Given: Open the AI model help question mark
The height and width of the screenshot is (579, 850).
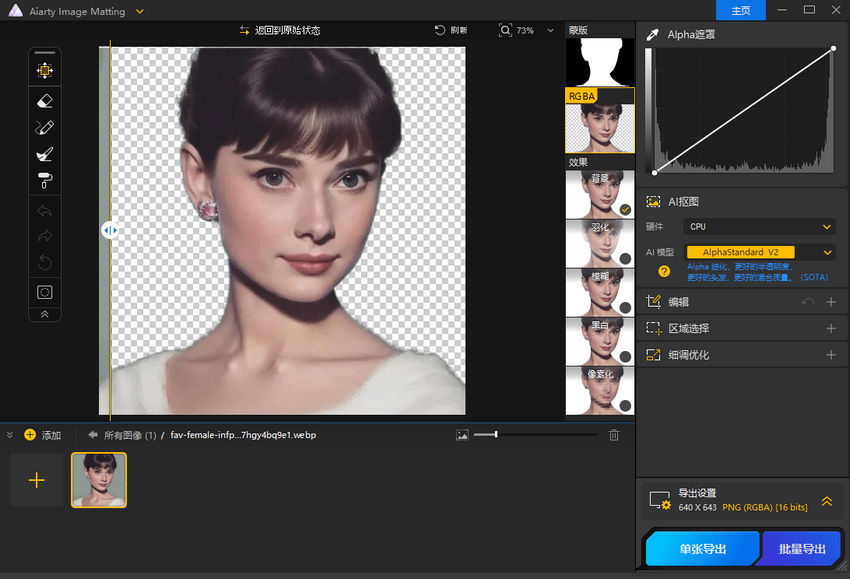Looking at the screenshot, I should (664, 271).
